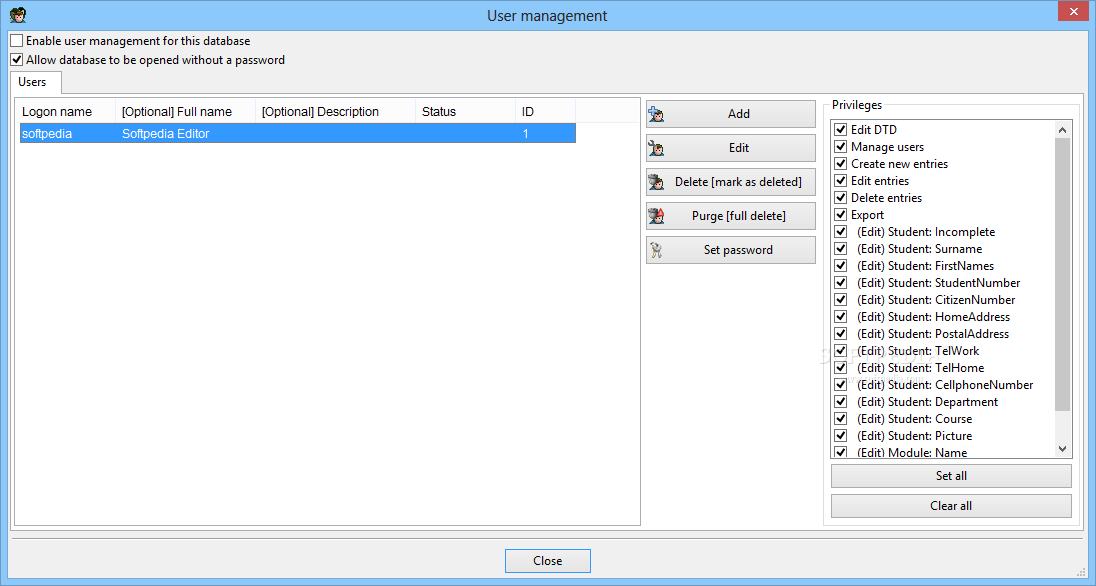Toggle (Edit) Student: HomeAddress privilege

[x=841, y=317]
